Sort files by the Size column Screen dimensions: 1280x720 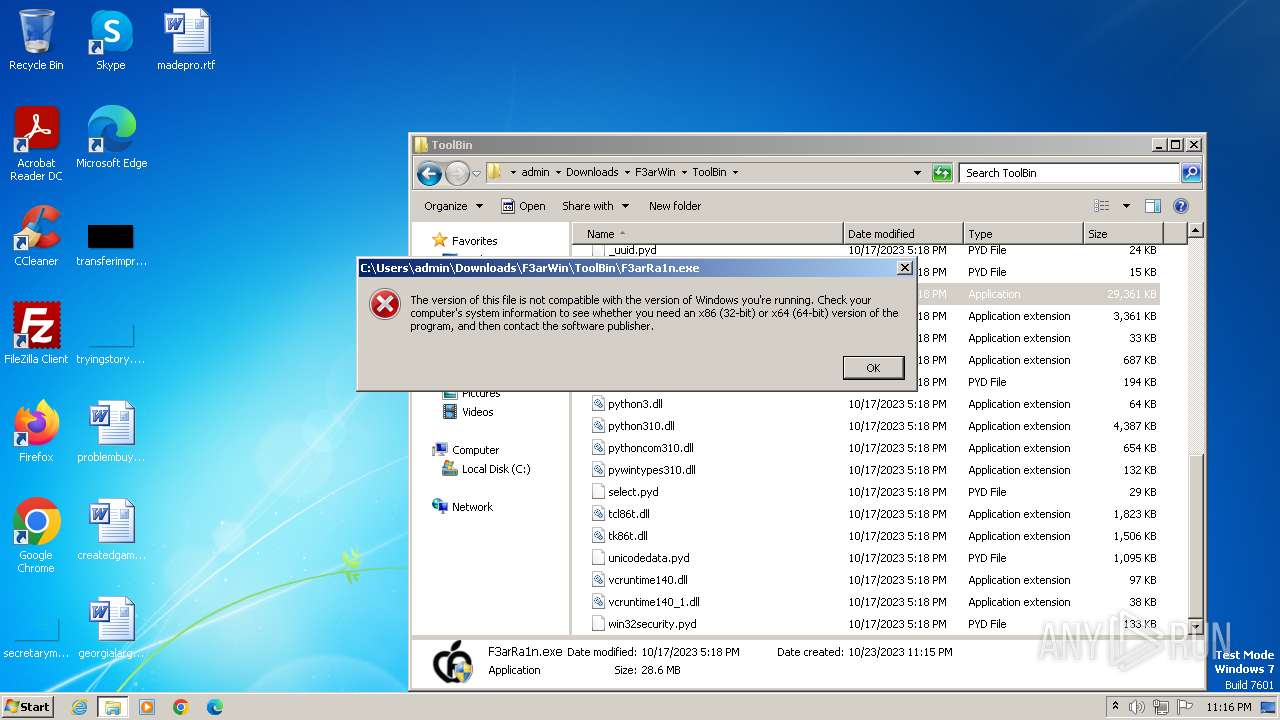click(1123, 234)
